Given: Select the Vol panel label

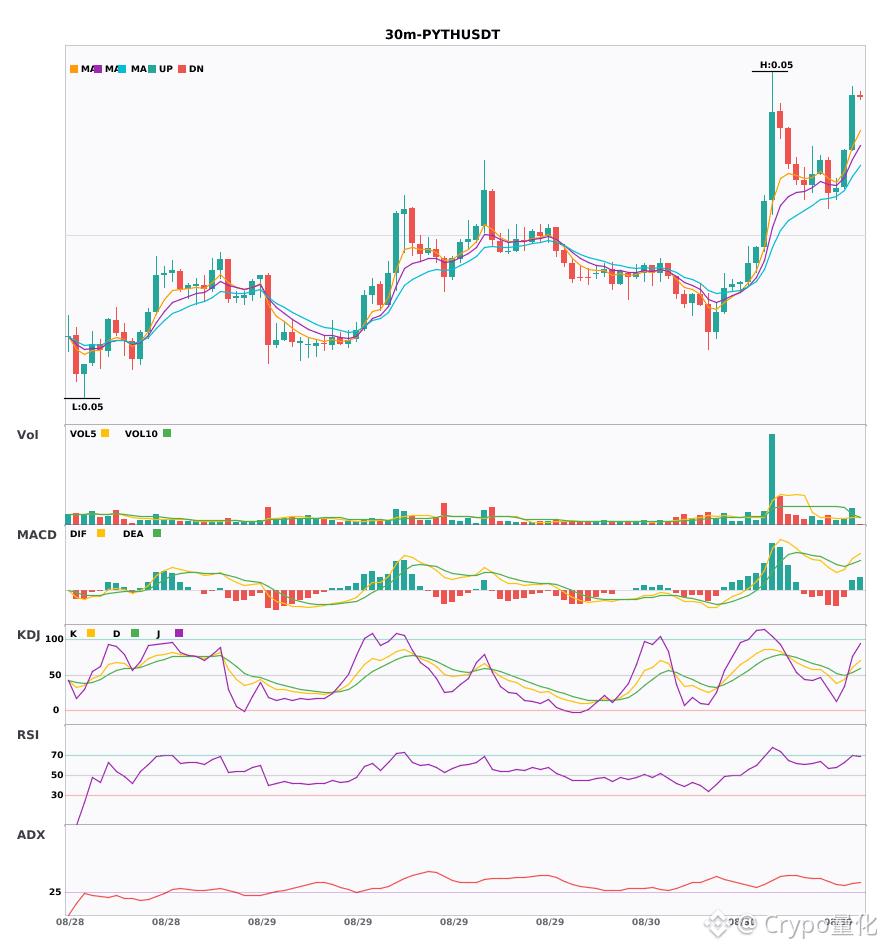Looking at the screenshot, I should coord(27,435).
